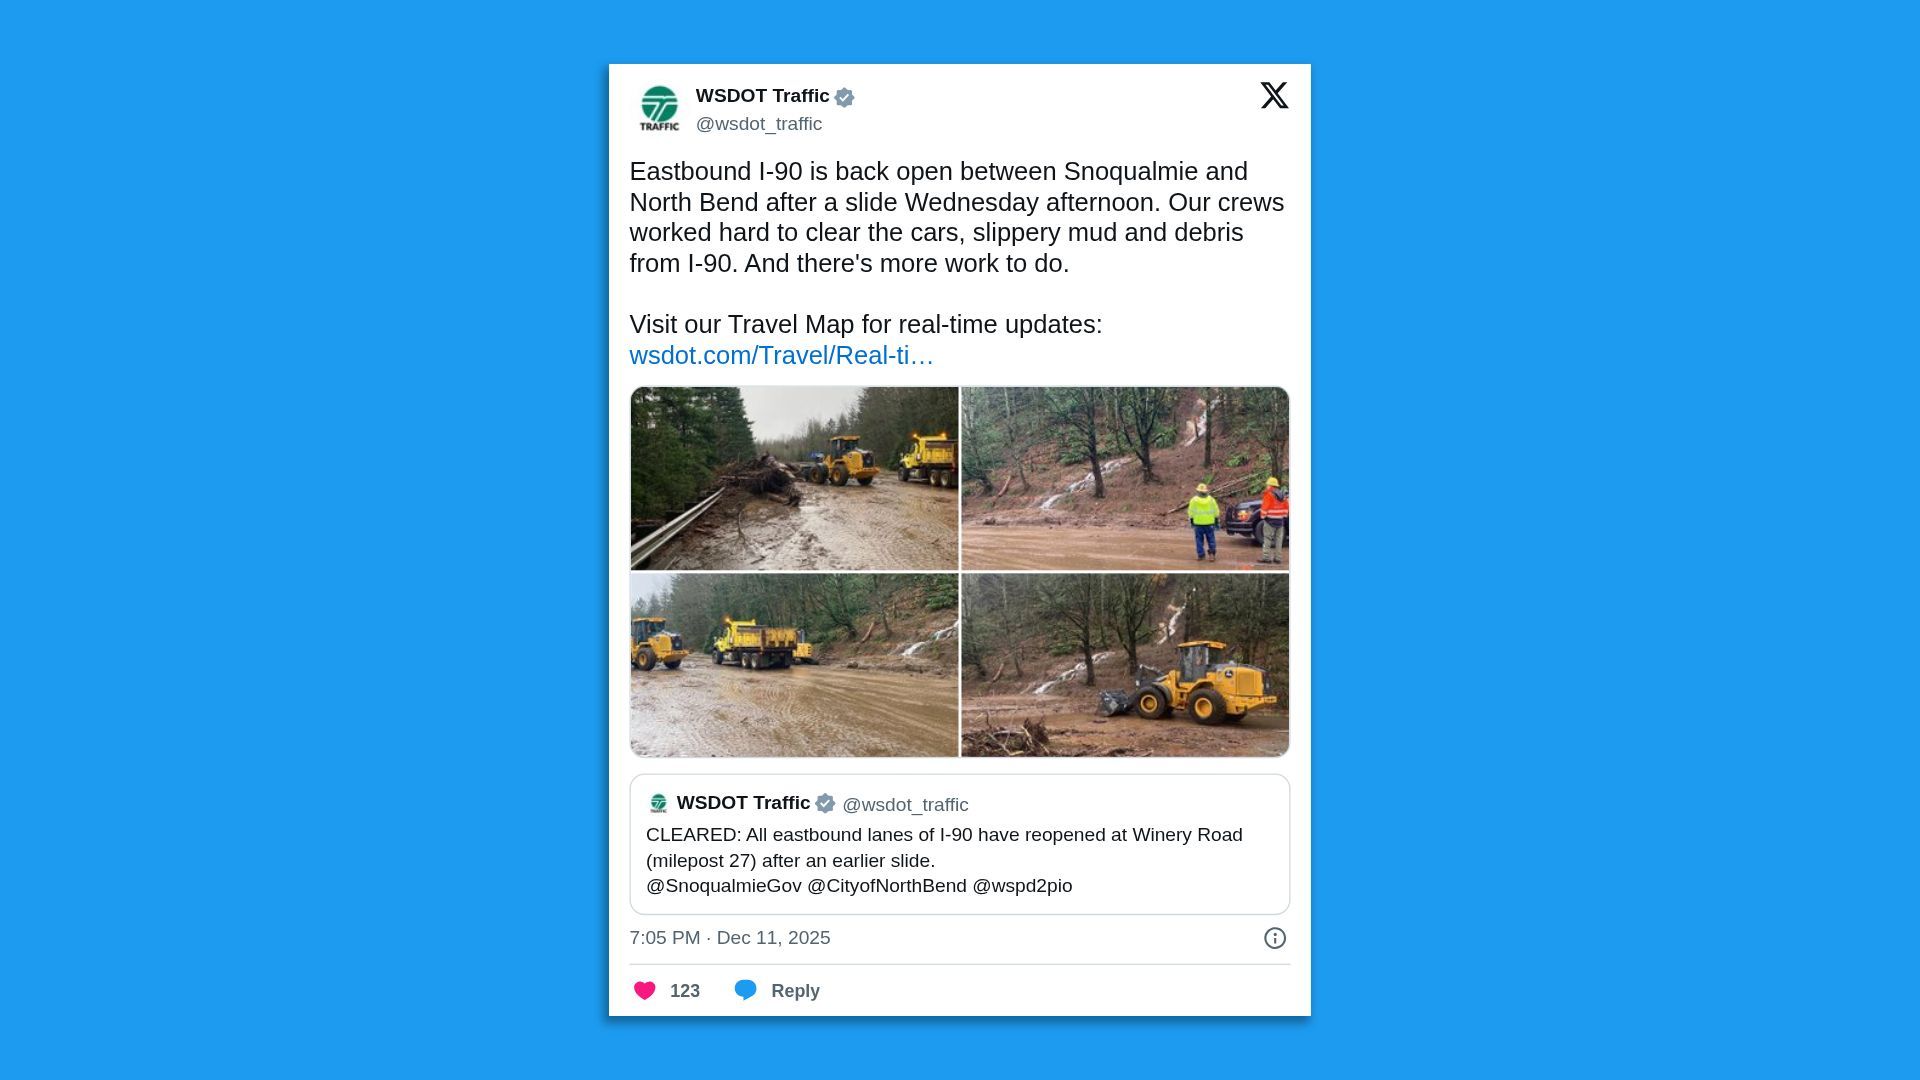Click the WSDOT Traffic display name
This screenshot has width=1920, height=1080.
click(763, 96)
